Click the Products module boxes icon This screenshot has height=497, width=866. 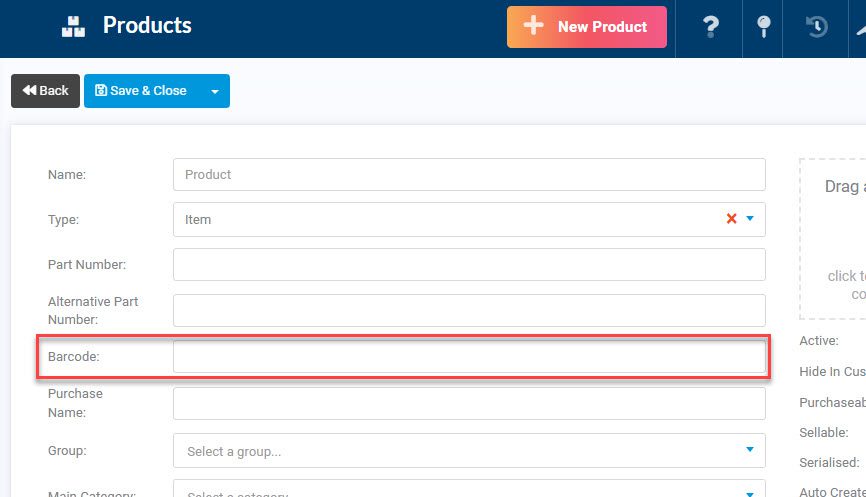coord(73,26)
